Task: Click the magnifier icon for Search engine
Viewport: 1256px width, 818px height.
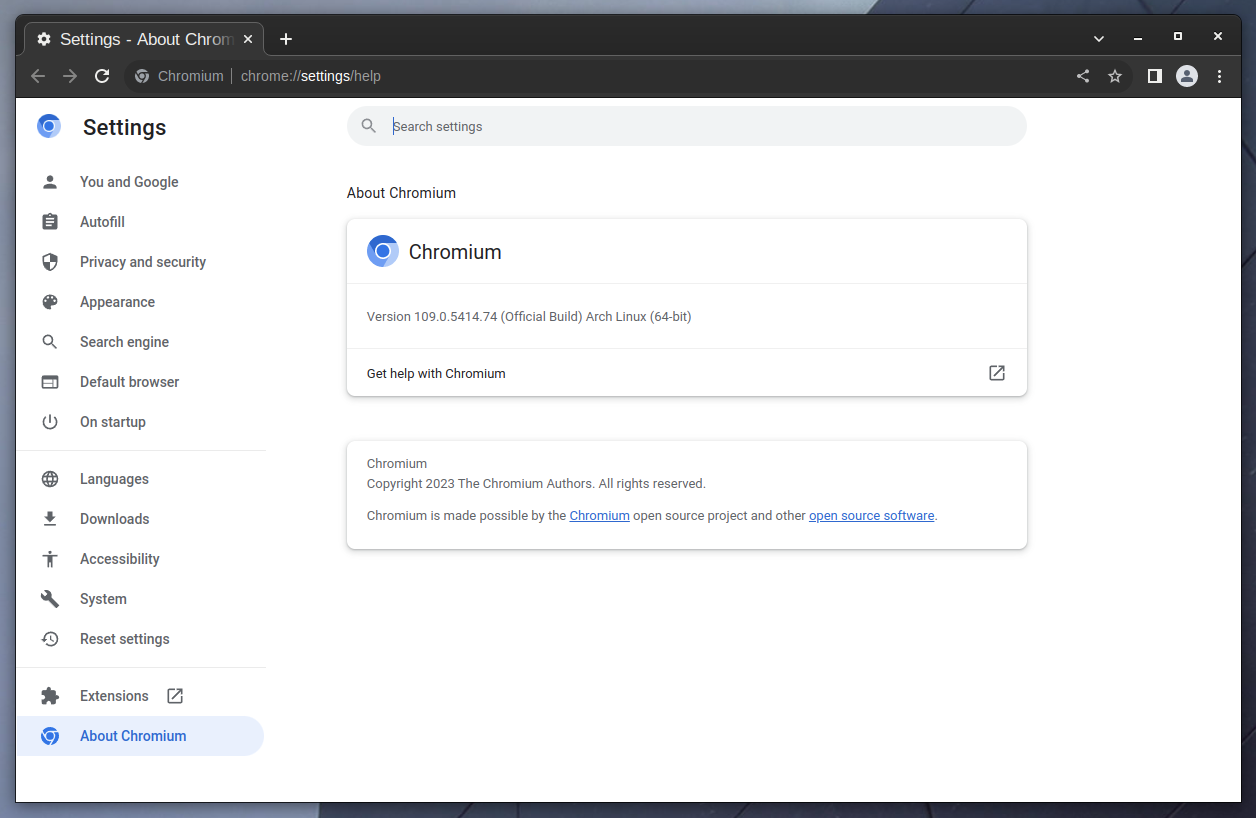Action: 50,342
